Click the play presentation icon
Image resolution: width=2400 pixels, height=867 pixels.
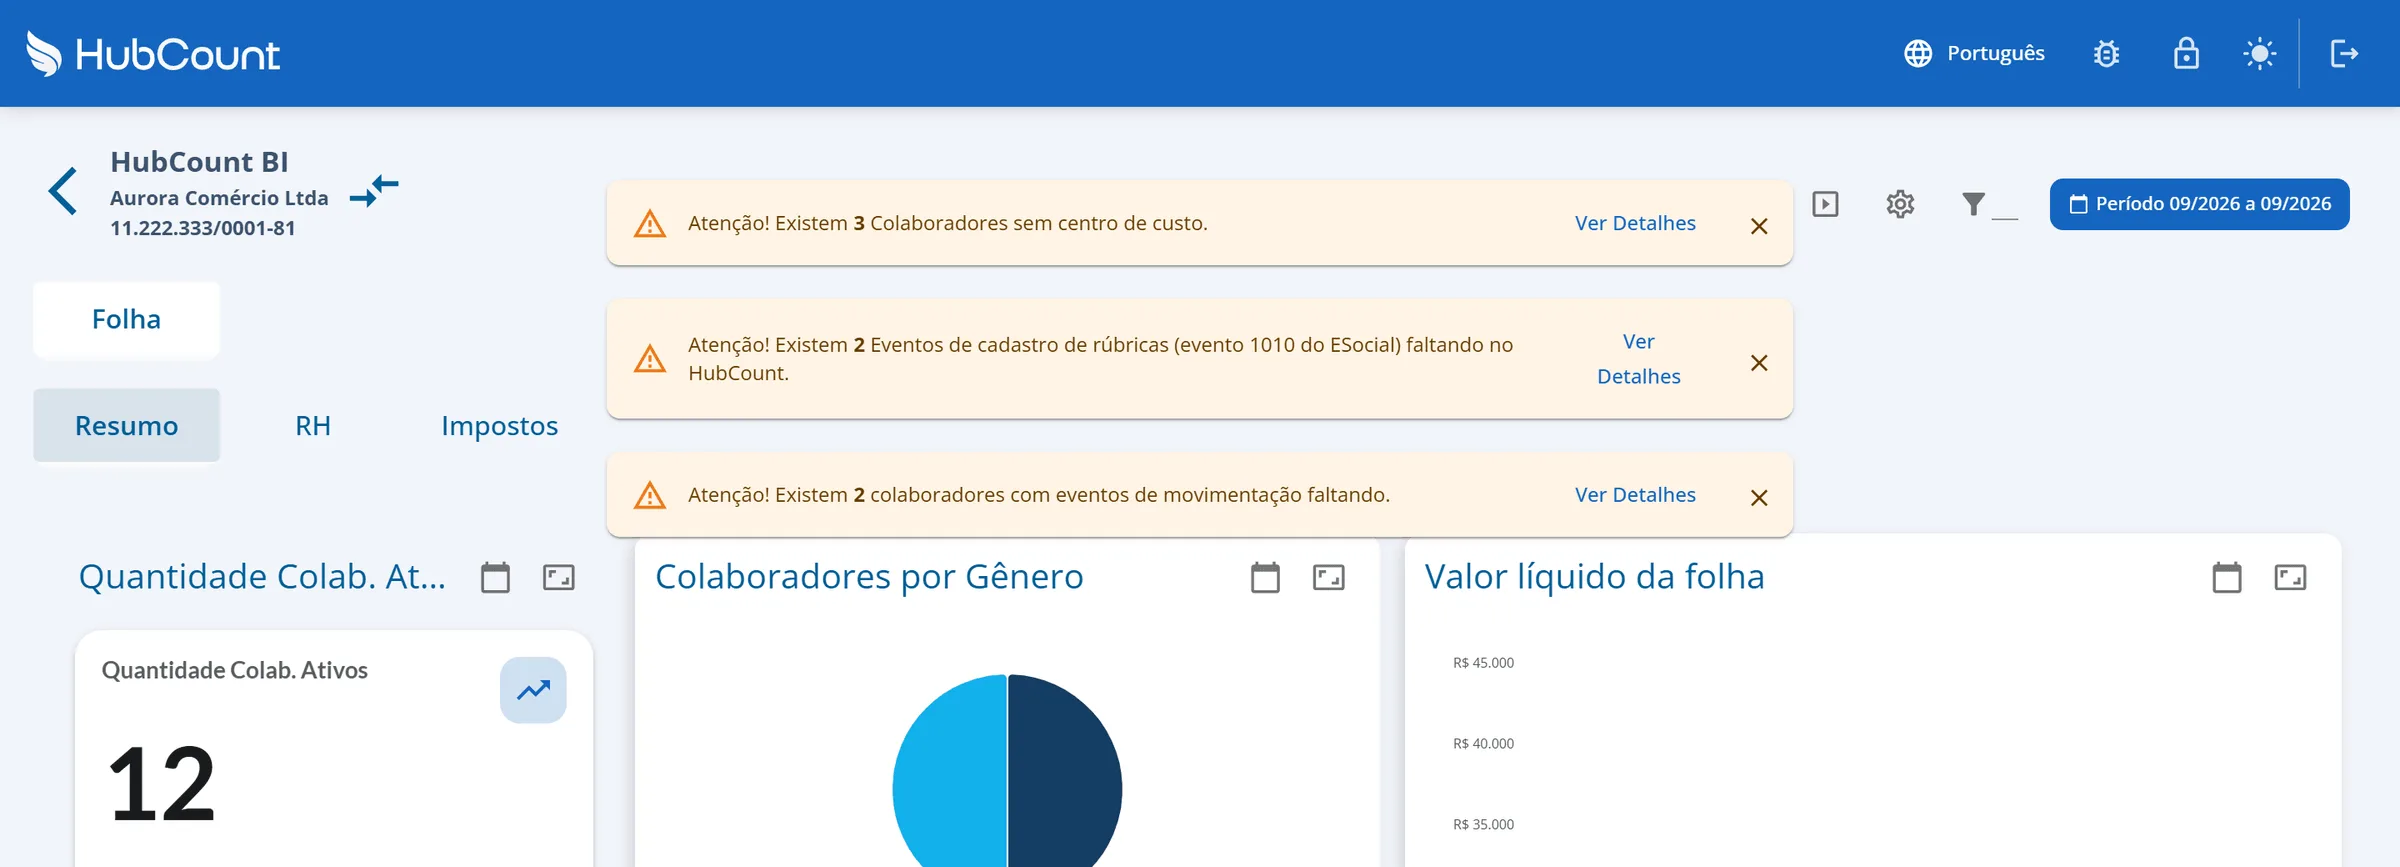1825,204
